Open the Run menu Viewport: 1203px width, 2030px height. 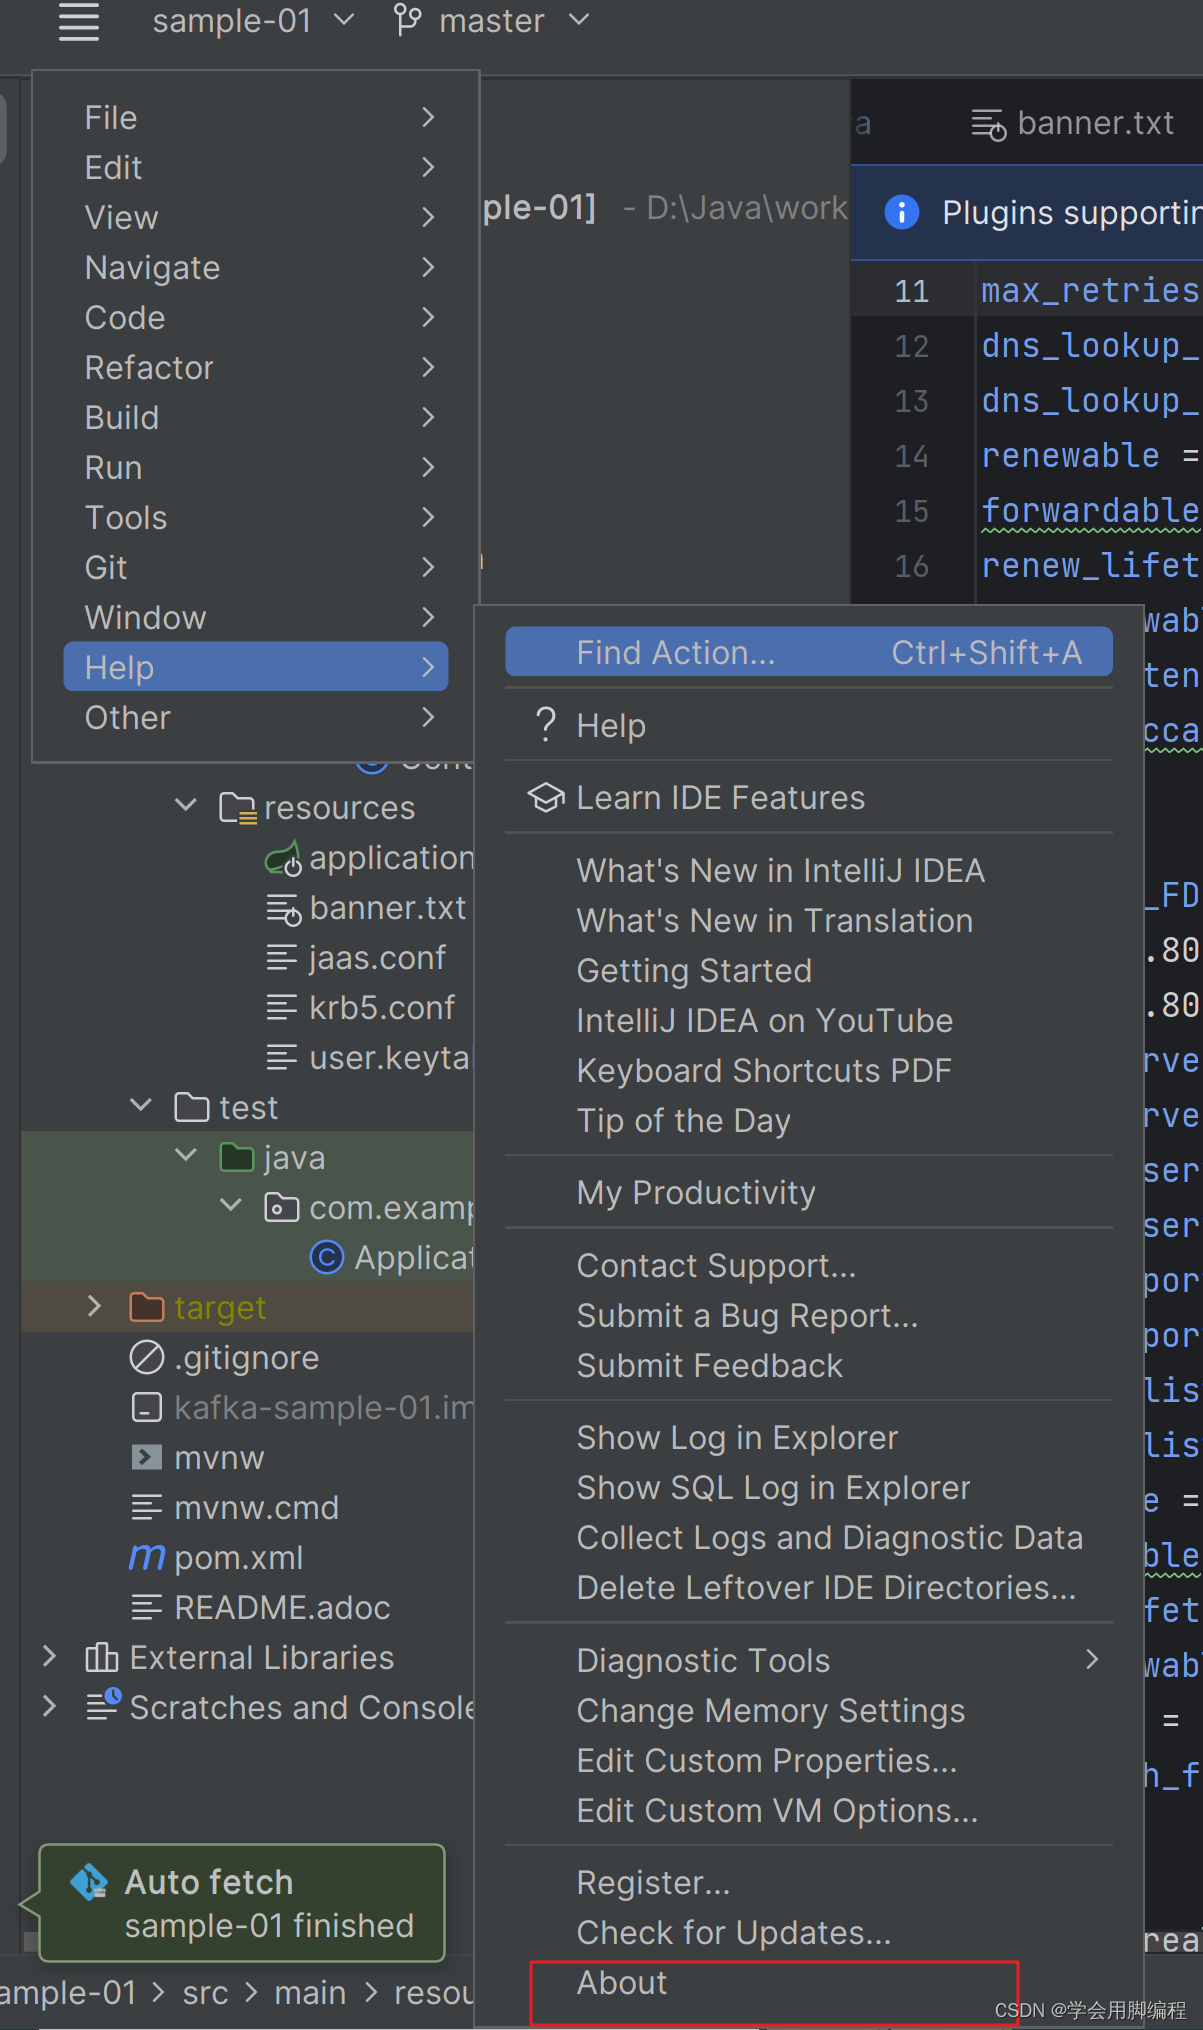click(x=256, y=467)
